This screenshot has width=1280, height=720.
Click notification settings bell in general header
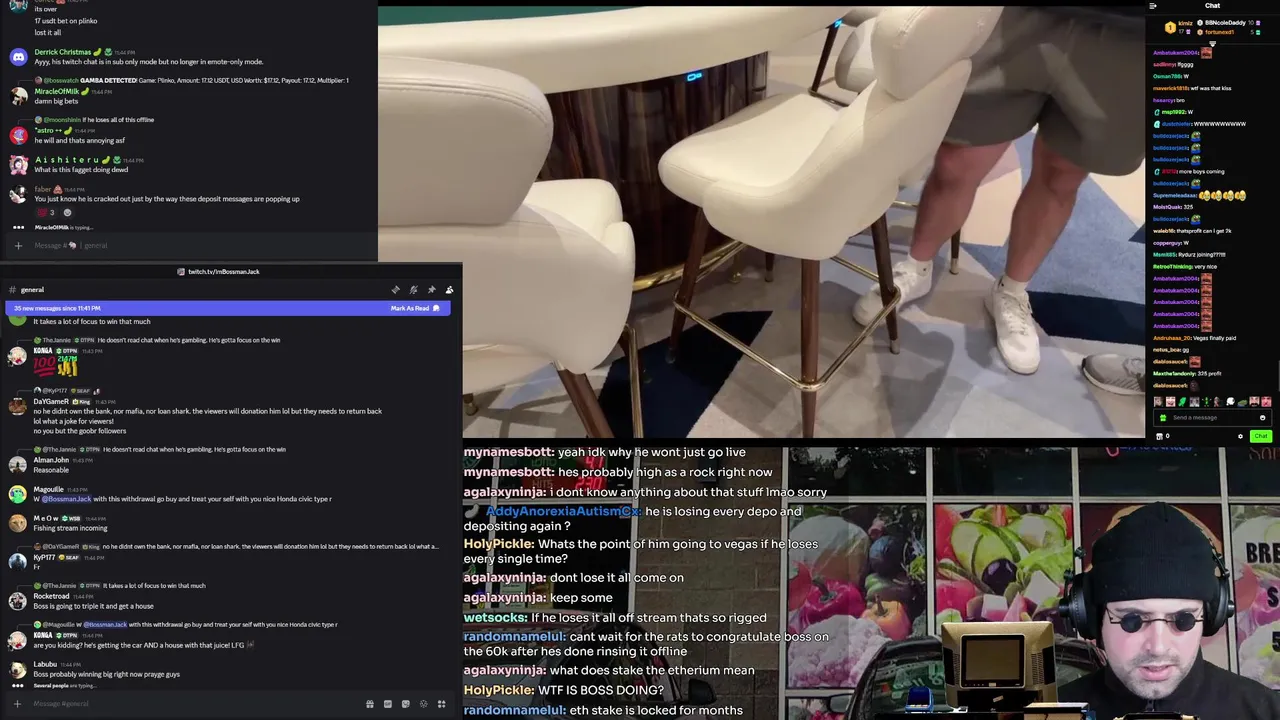[x=414, y=290]
